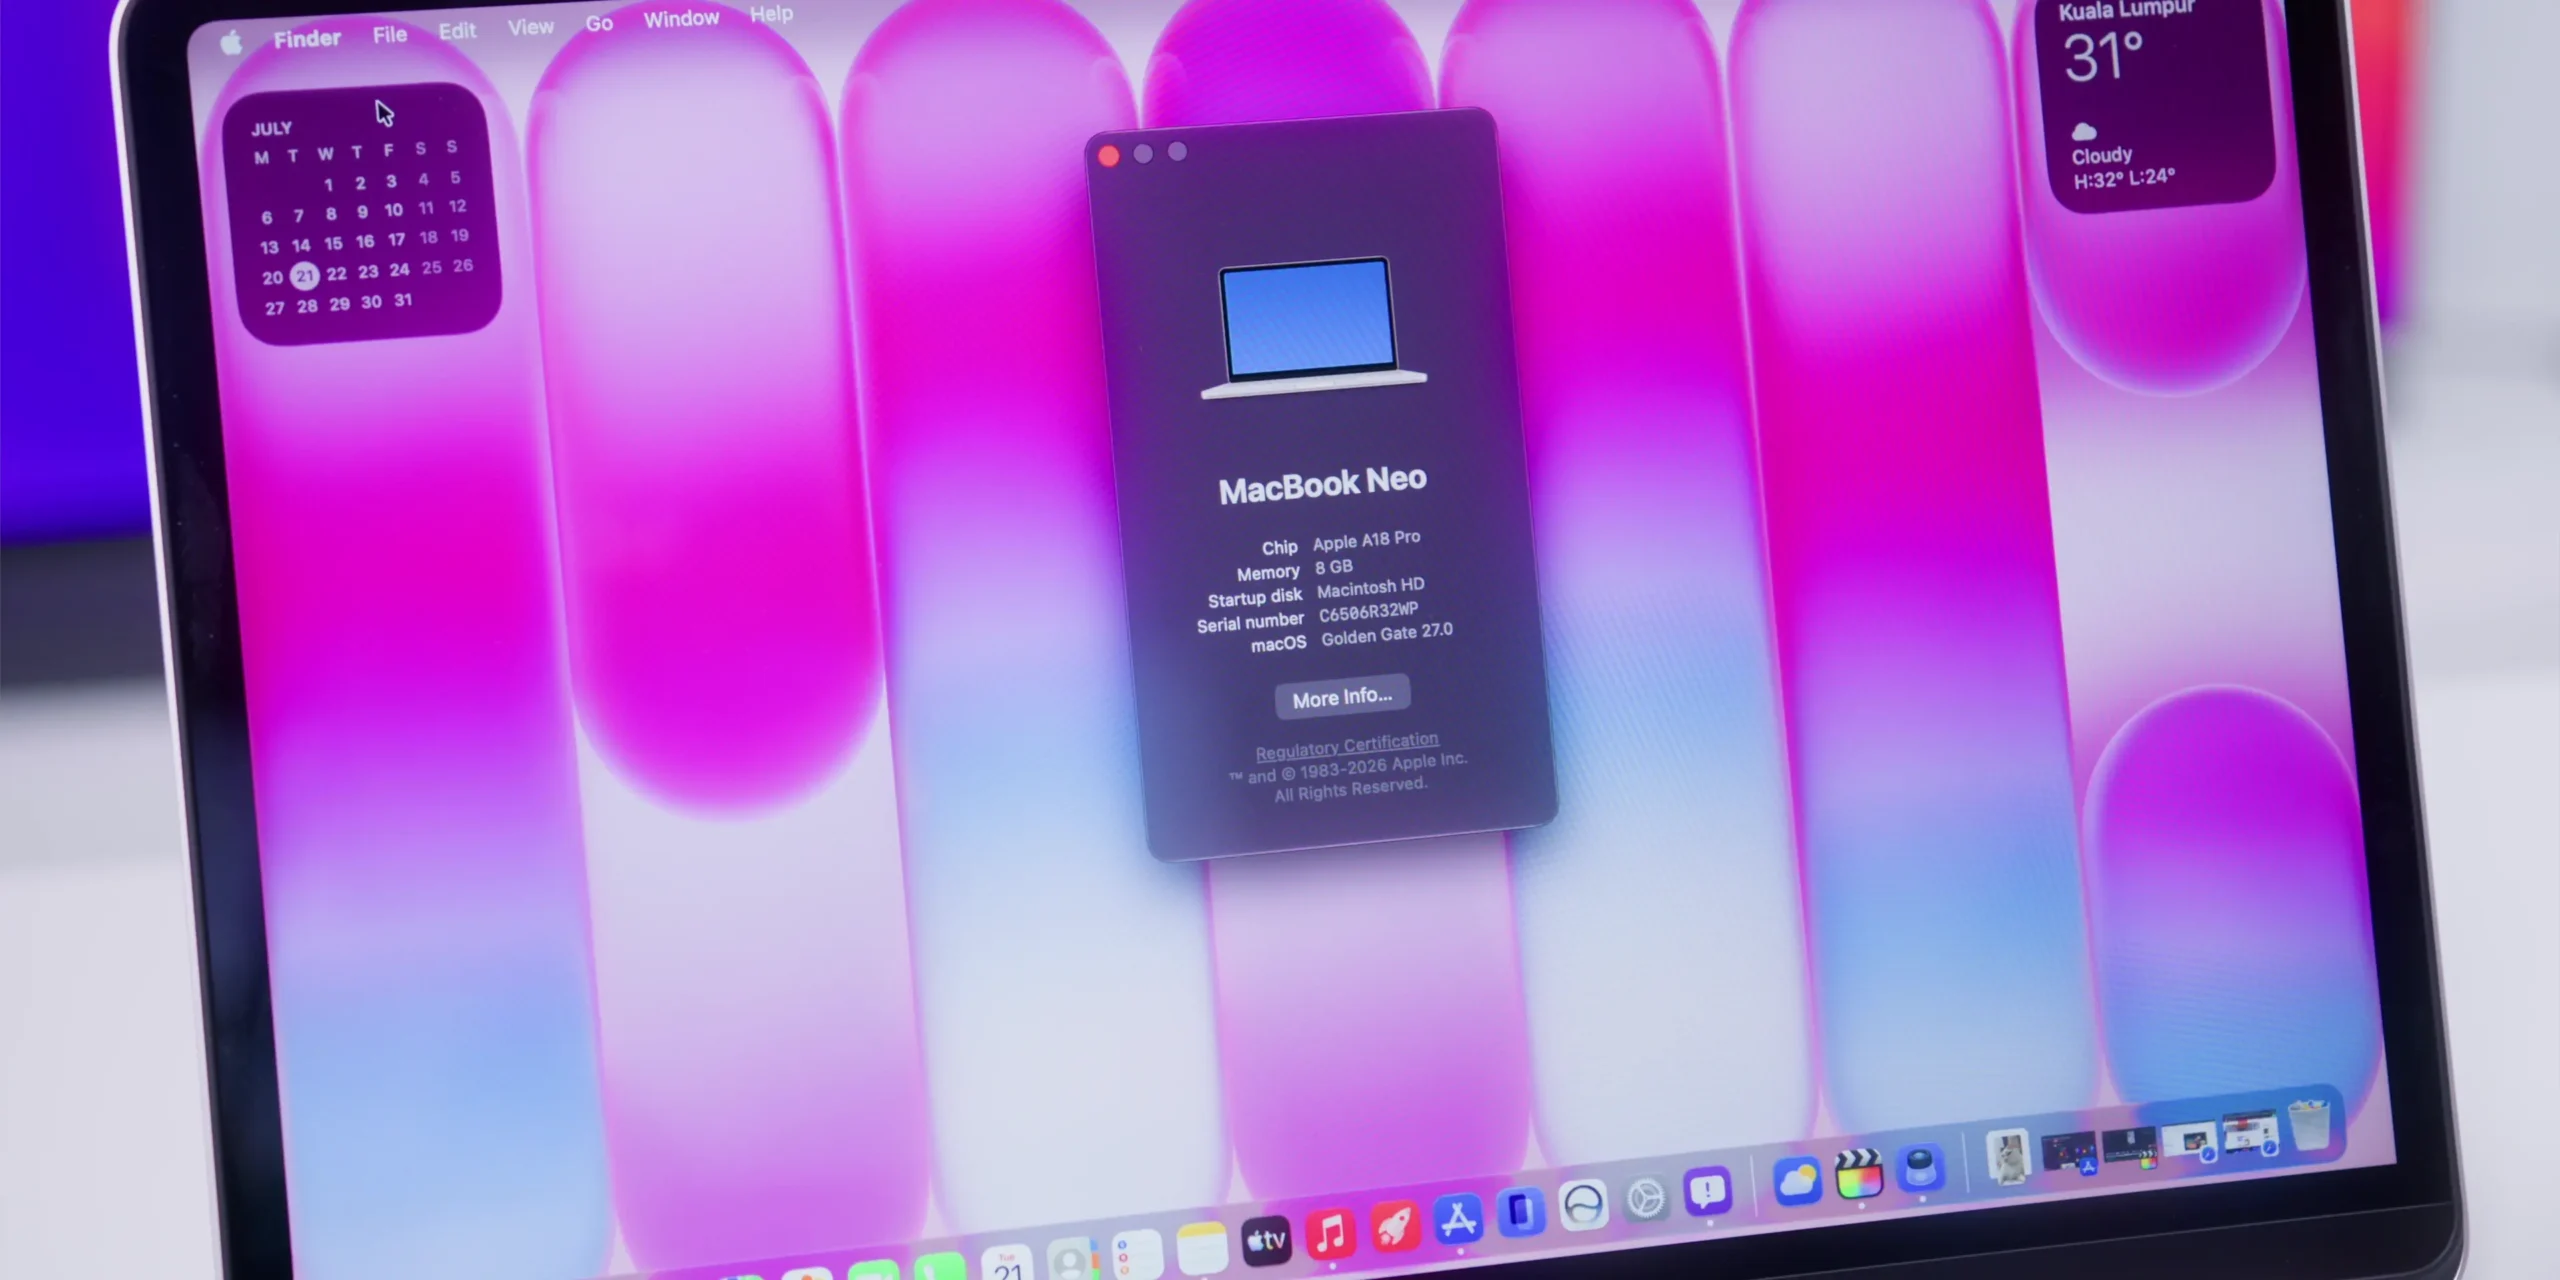Launch Apple TV from the Dock

pos(1266,1241)
